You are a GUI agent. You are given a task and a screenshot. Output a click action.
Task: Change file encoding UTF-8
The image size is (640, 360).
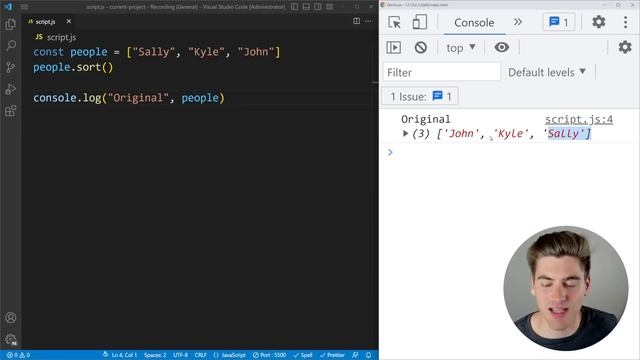click(180, 355)
